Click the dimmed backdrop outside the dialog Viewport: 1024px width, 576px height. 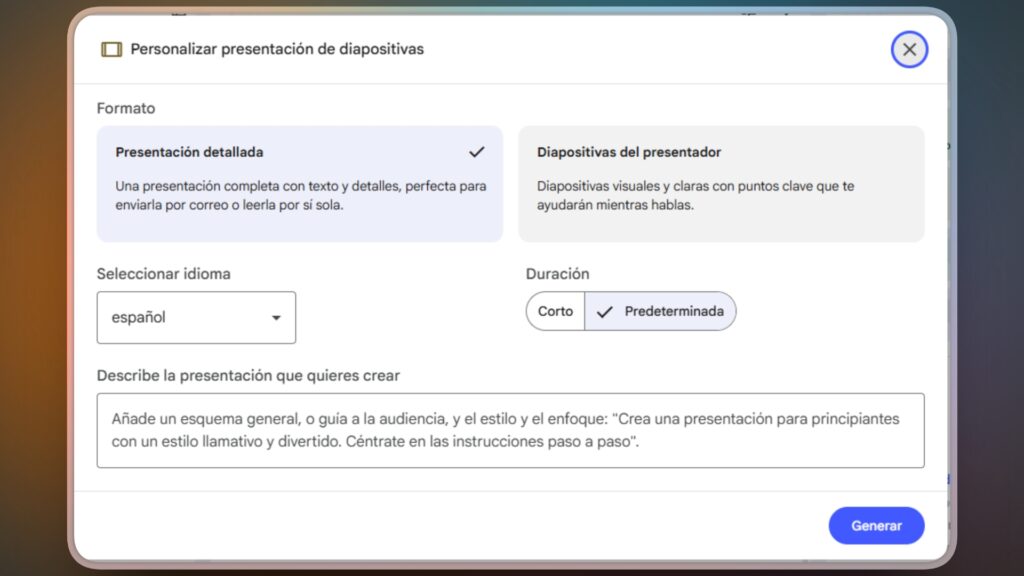click(x=30, y=300)
